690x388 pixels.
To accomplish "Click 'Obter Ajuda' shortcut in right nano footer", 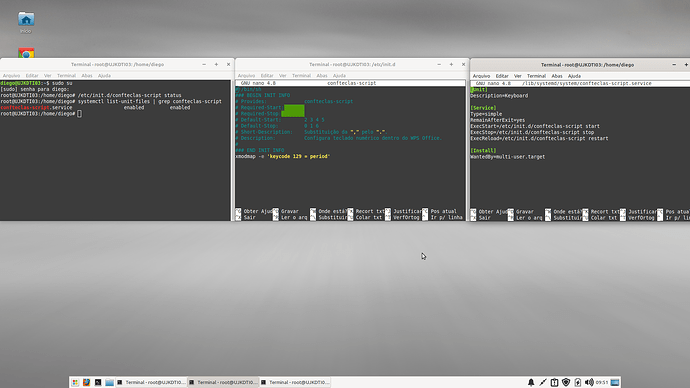I will 488,212.
